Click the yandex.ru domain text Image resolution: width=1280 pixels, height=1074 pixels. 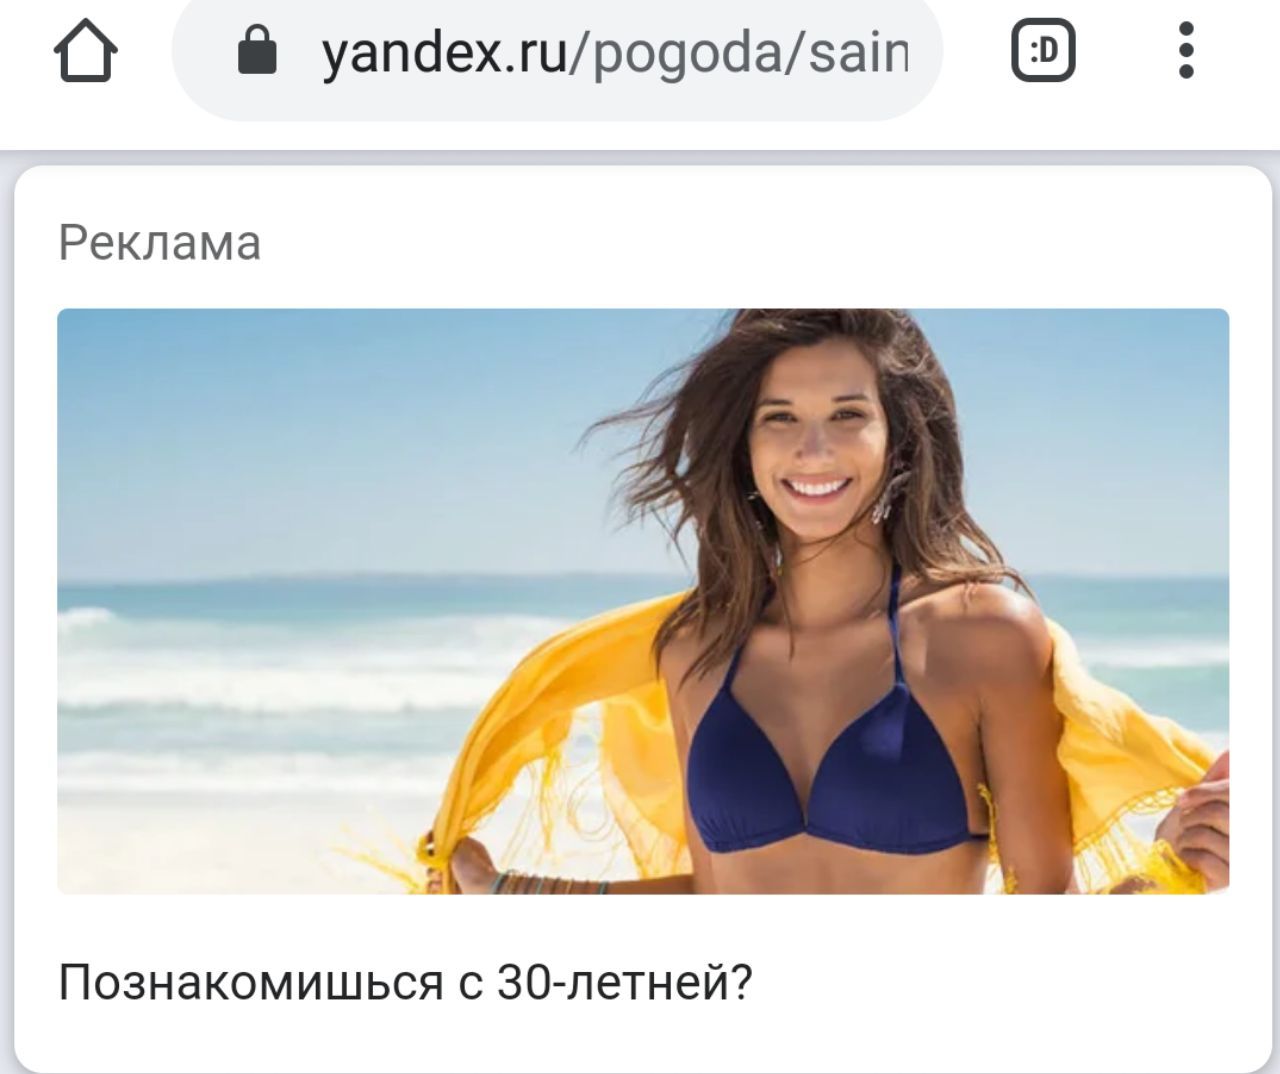pyautogui.click(x=444, y=52)
